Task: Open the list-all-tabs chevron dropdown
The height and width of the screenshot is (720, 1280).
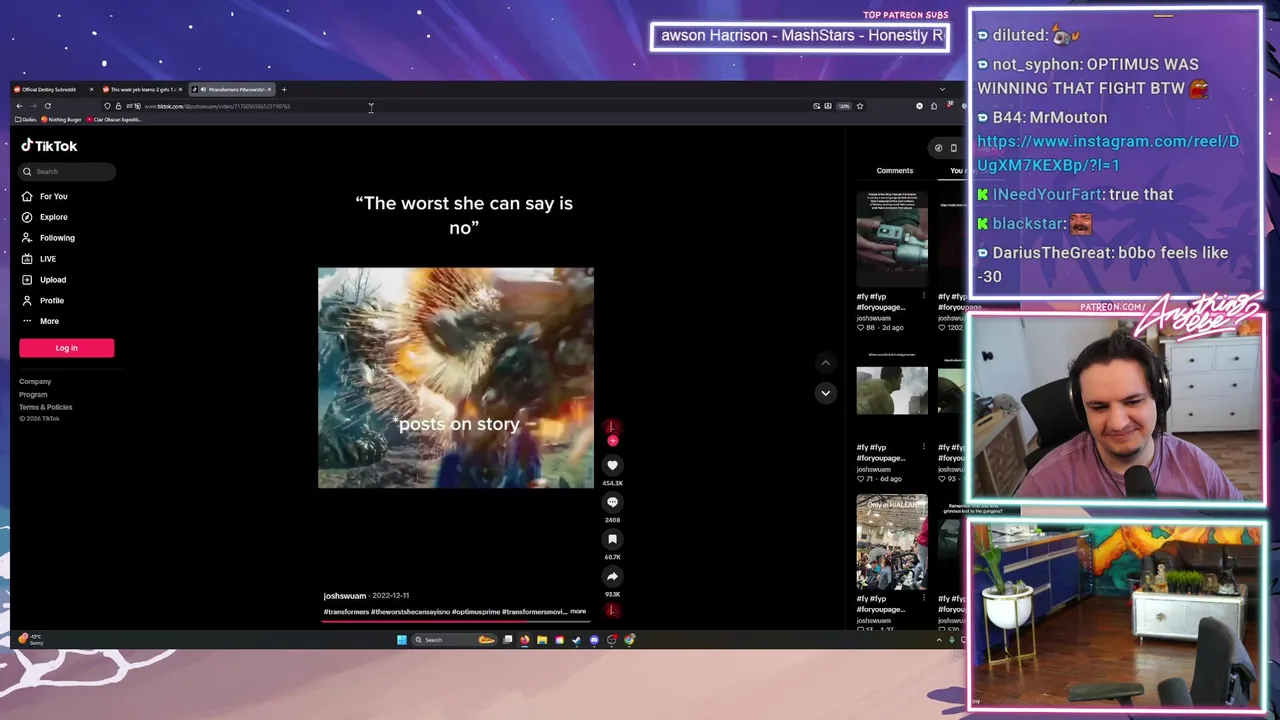Action: (x=941, y=90)
